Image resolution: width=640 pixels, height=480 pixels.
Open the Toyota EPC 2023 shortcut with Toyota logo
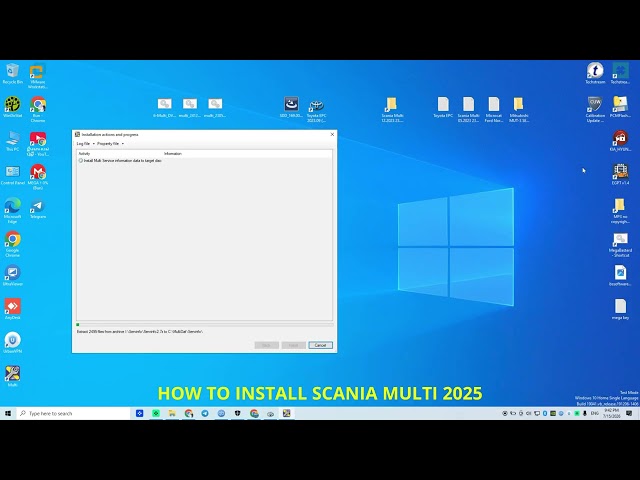[316, 109]
